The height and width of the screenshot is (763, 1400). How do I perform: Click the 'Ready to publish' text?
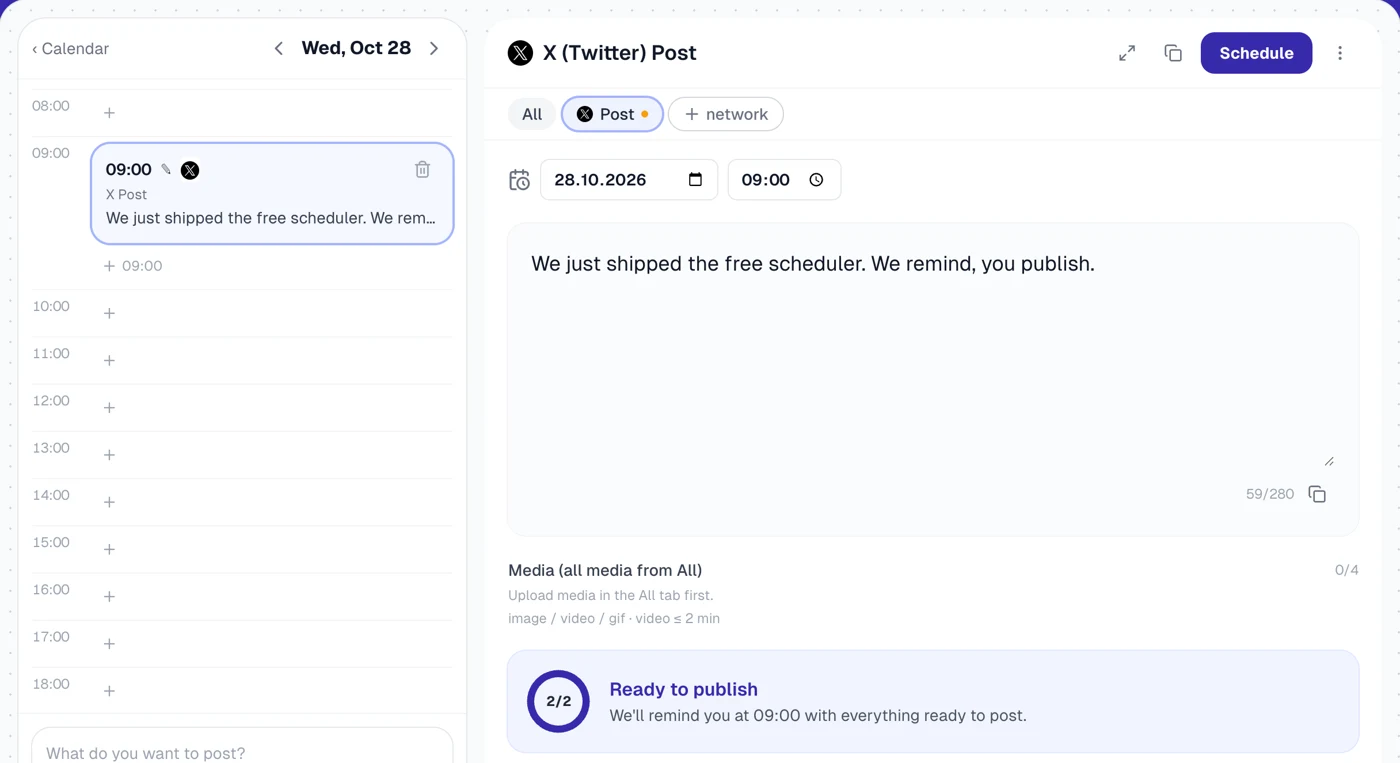pyautogui.click(x=683, y=689)
